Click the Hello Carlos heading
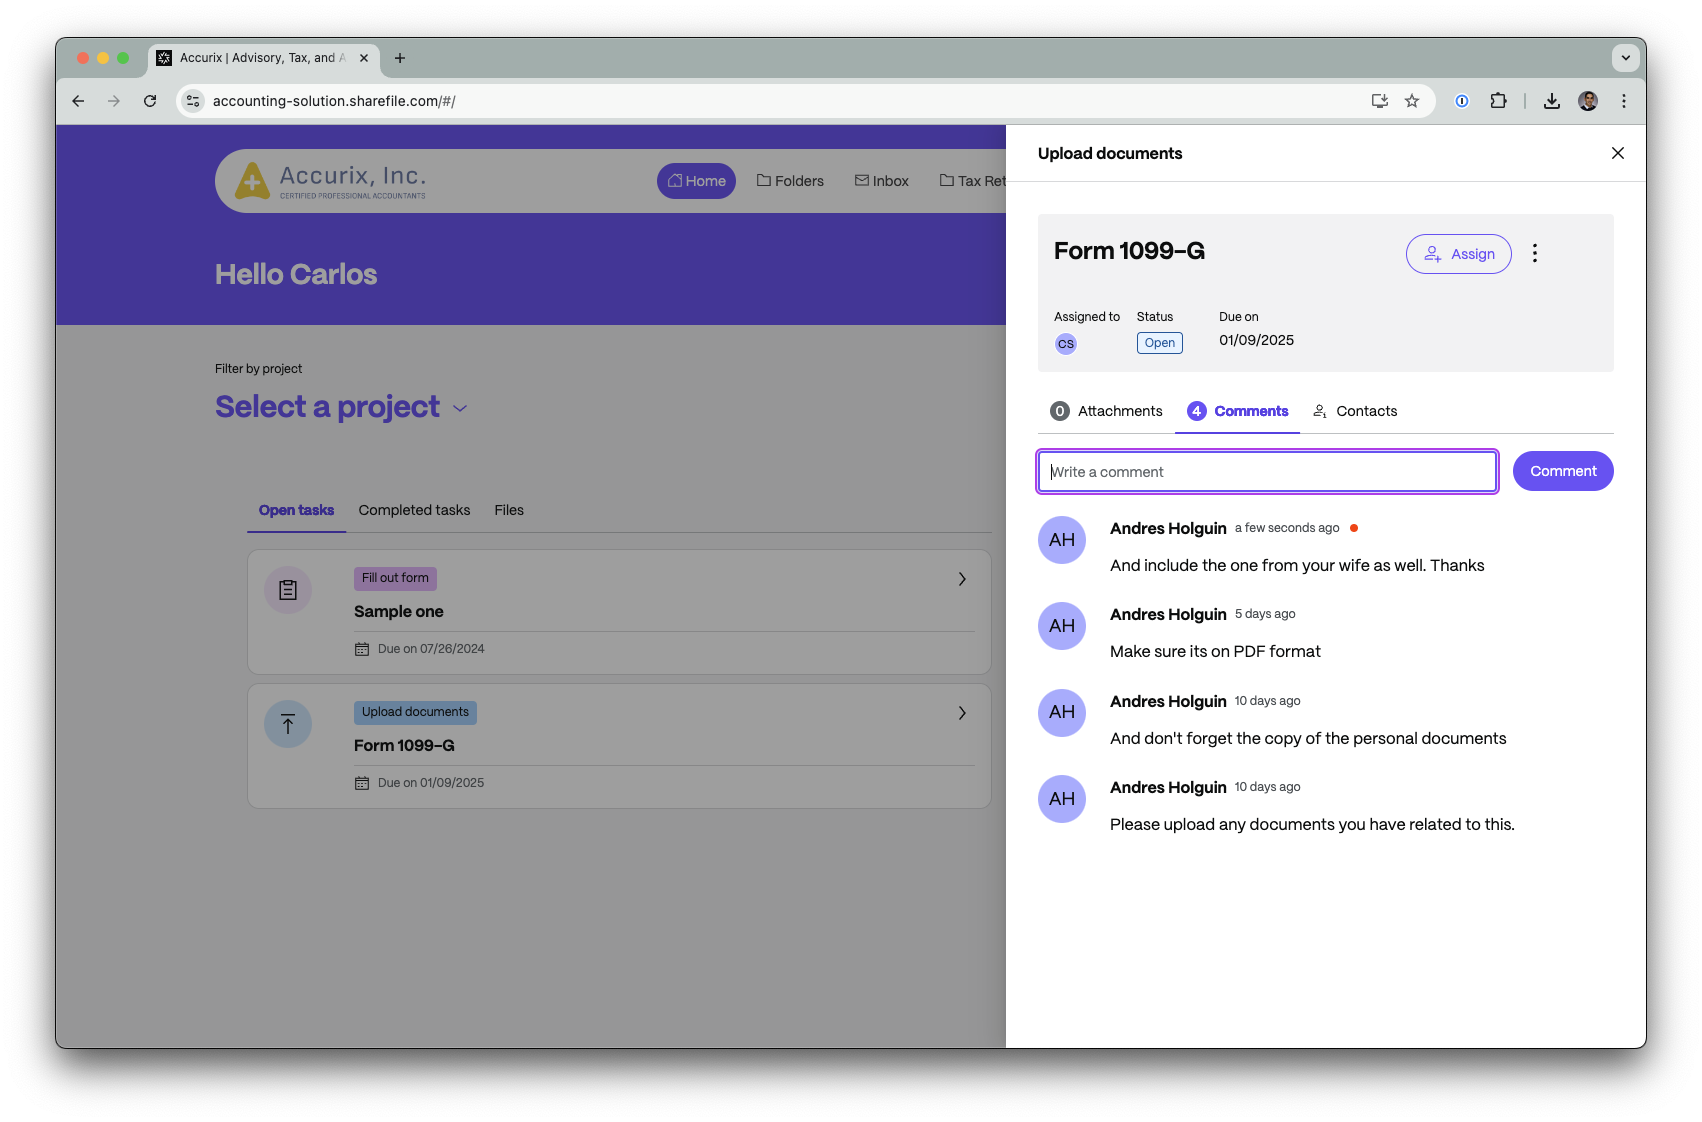This screenshot has height=1122, width=1702. coord(296,274)
